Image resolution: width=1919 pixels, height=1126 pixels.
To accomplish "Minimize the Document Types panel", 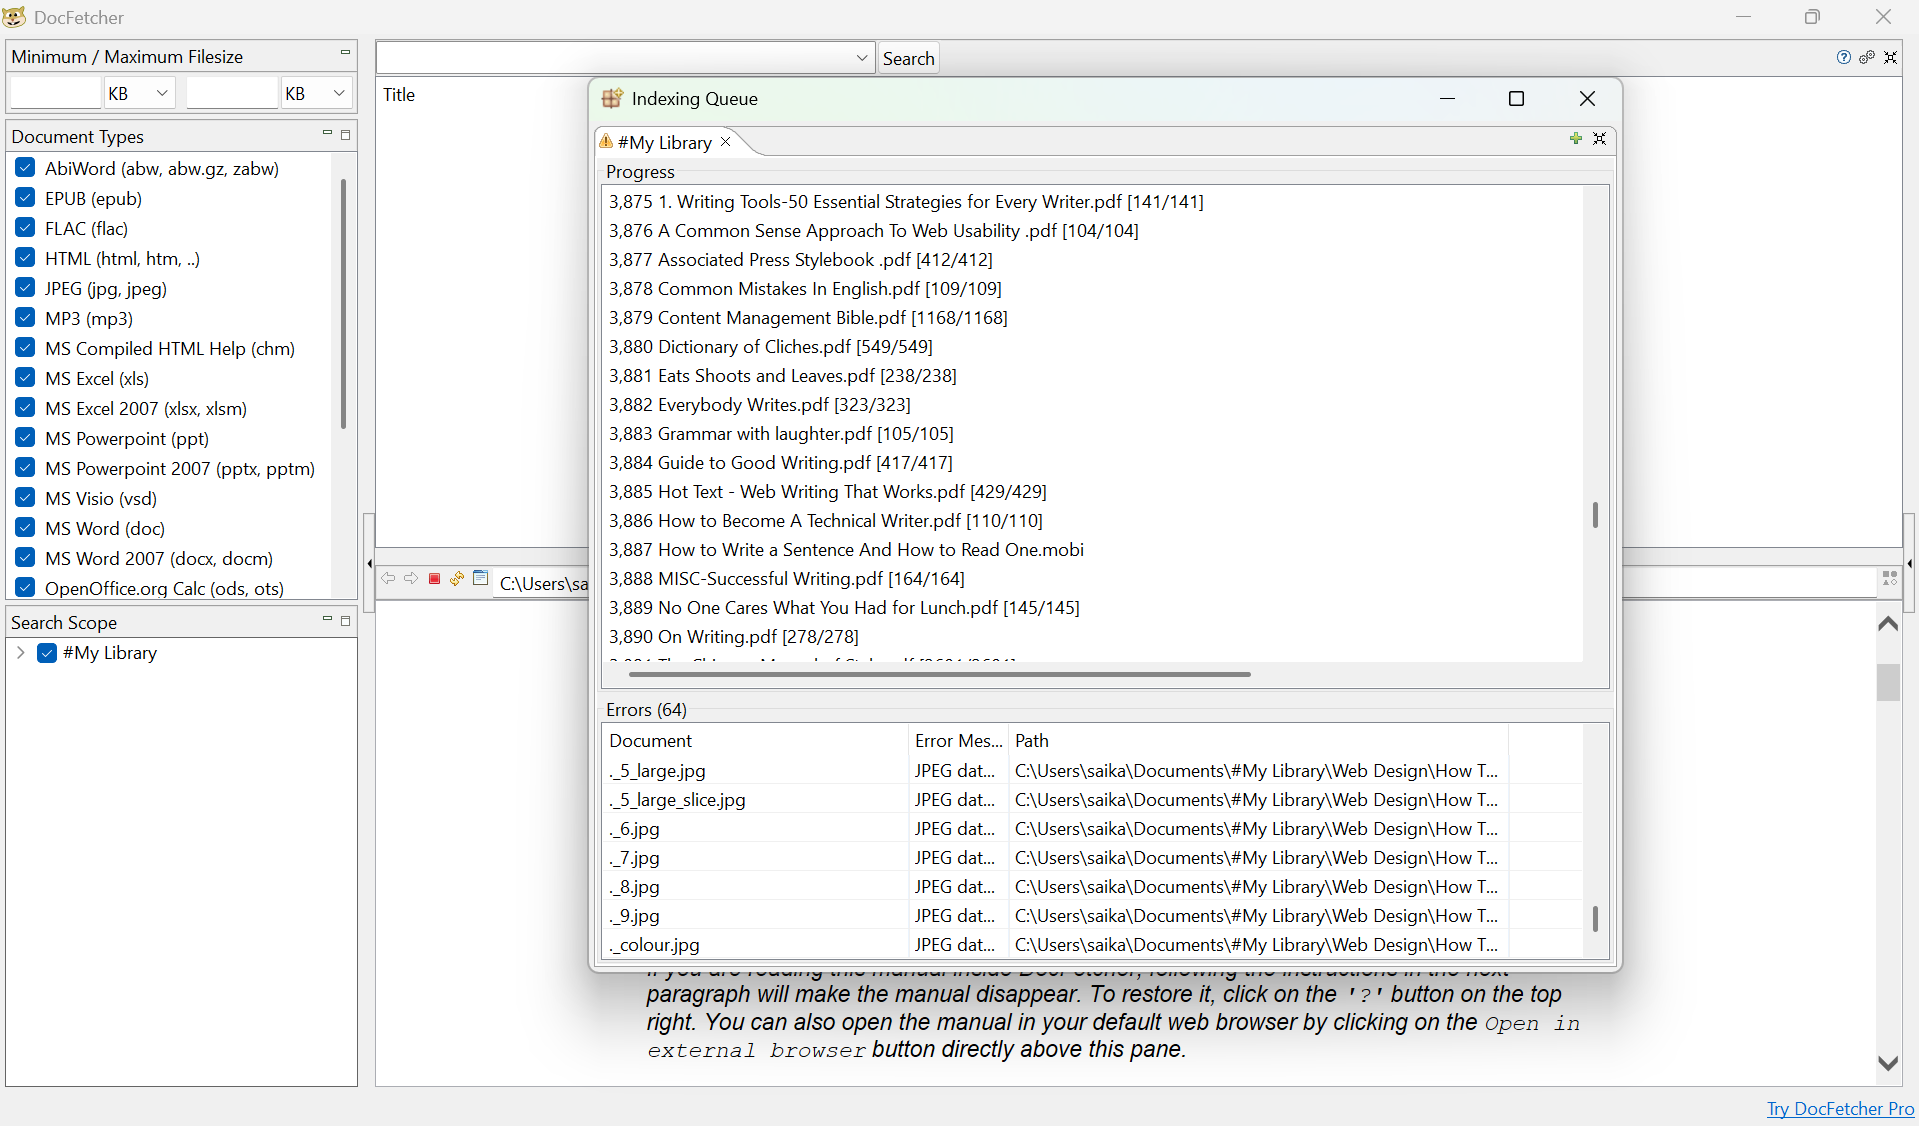I will coord(327,132).
